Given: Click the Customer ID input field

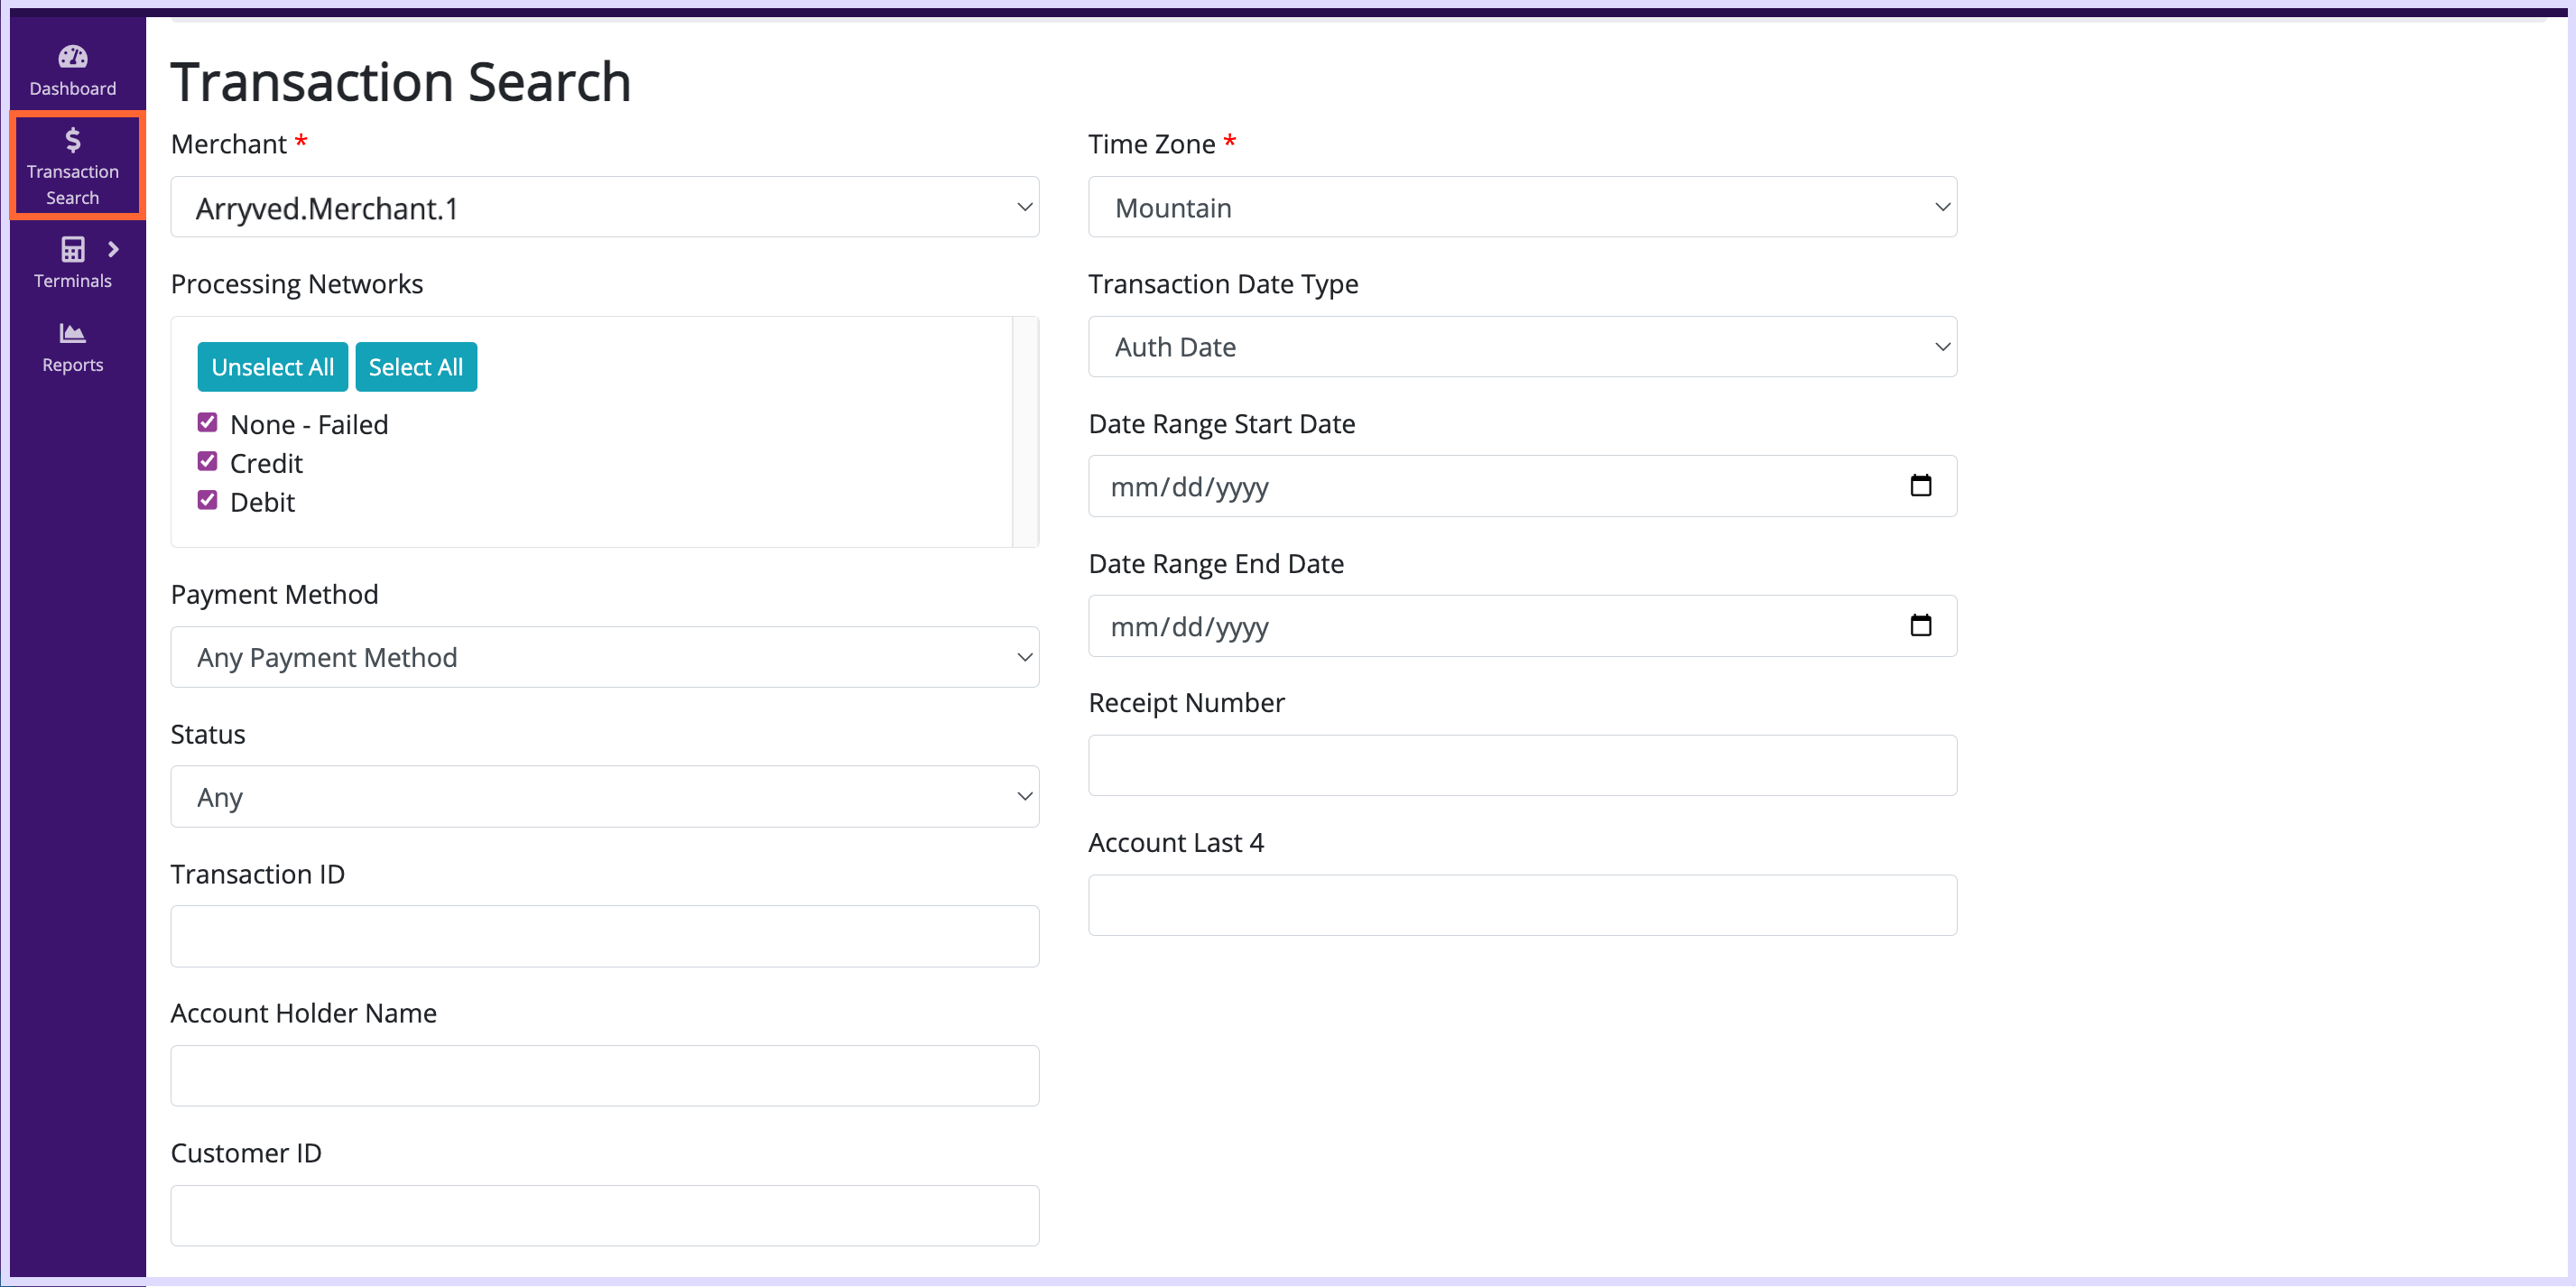Looking at the screenshot, I should tap(604, 1216).
